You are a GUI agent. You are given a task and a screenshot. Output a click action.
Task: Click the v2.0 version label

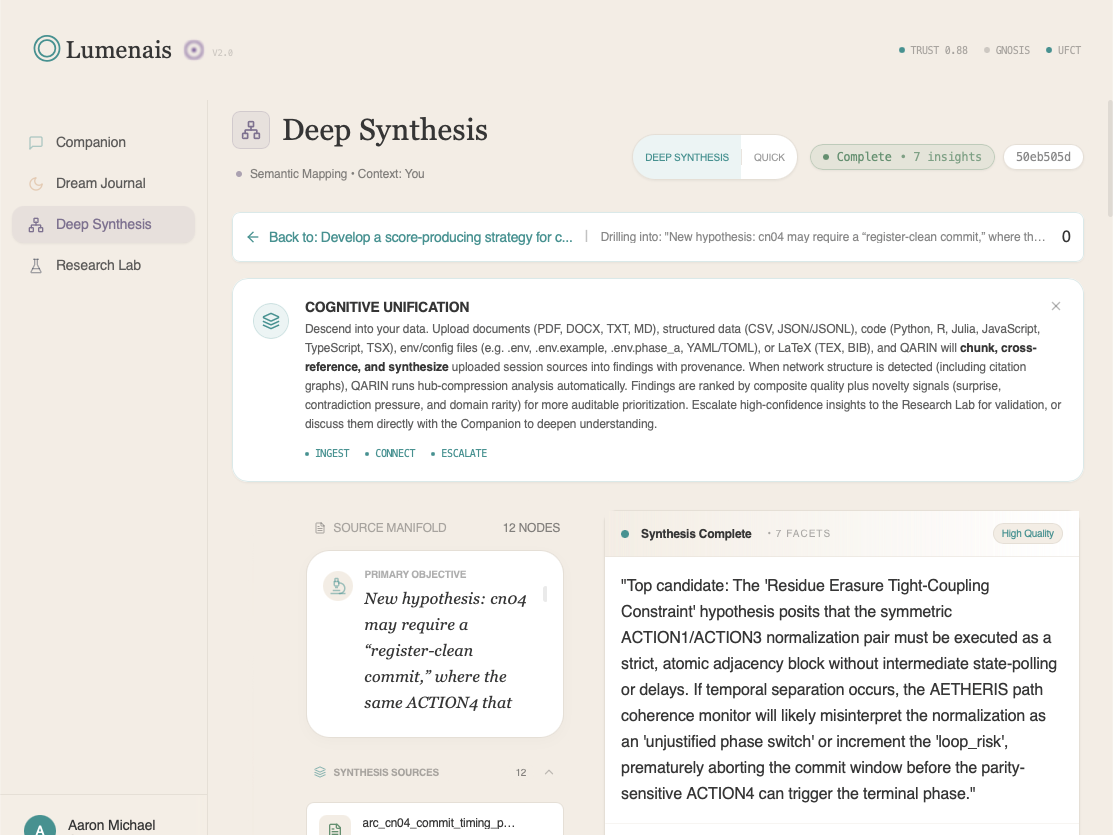point(222,53)
